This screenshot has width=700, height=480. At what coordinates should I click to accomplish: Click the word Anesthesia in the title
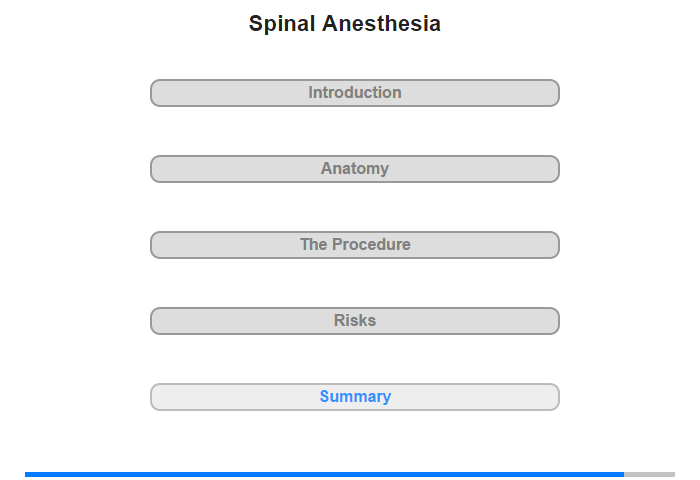[381, 23]
